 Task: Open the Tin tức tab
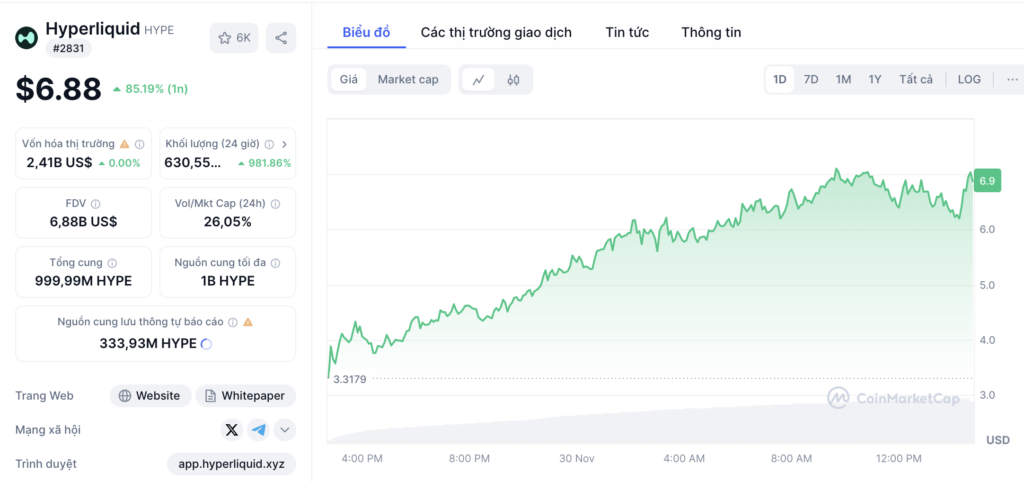[x=627, y=33]
